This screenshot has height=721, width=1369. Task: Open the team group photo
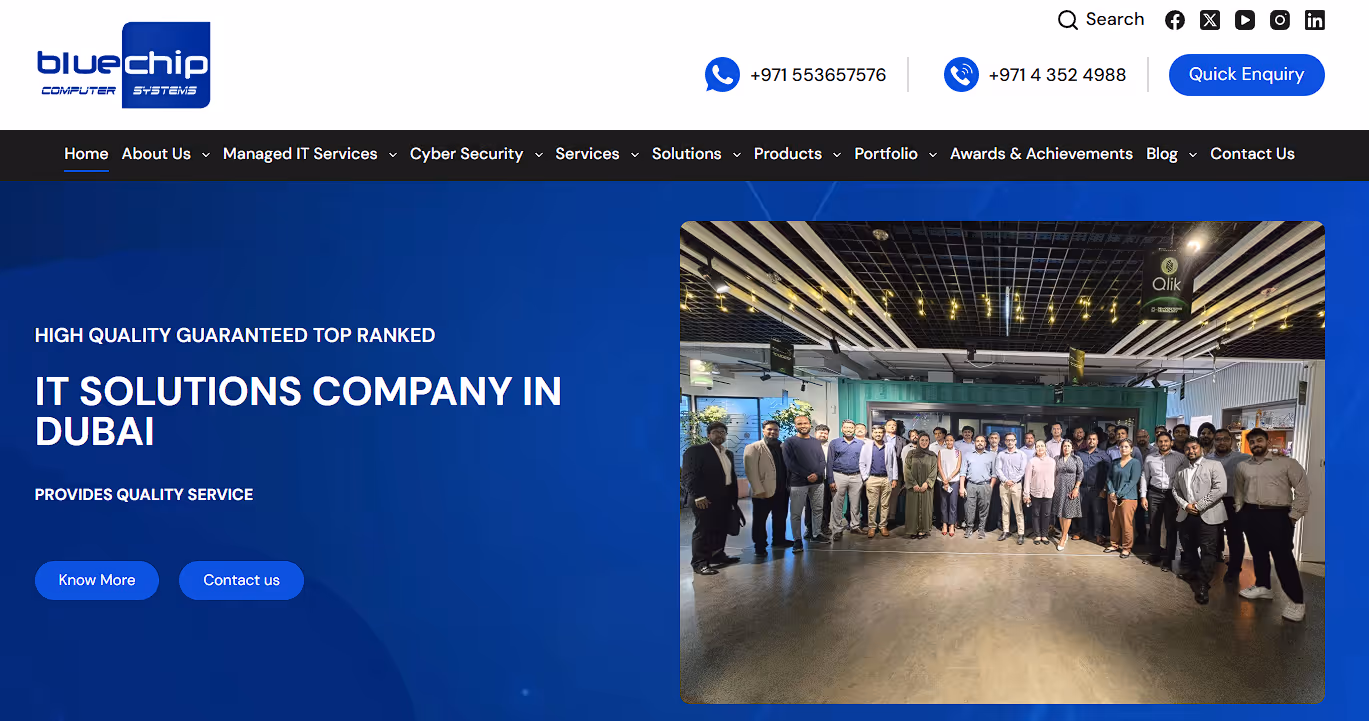(x=1002, y=462)
